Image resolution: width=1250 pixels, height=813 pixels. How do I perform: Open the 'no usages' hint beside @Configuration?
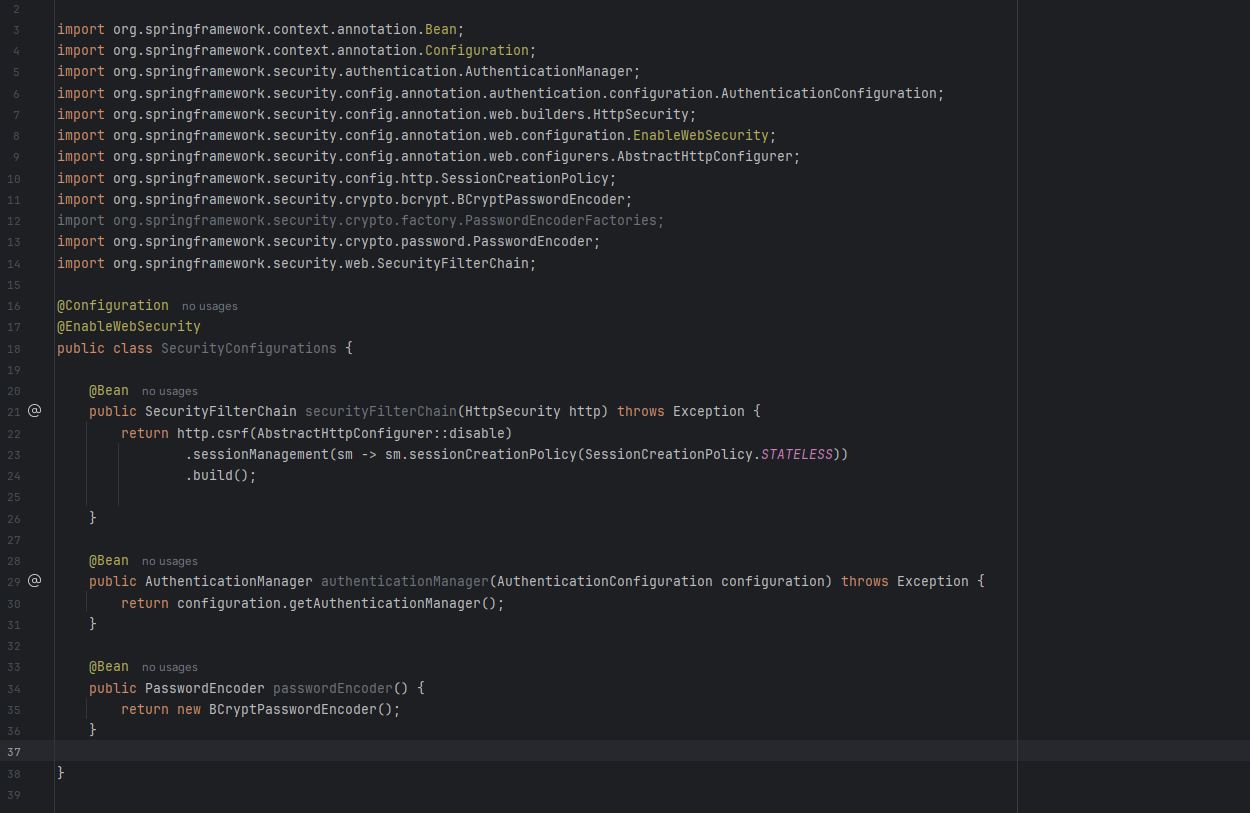tap(210, 306)
